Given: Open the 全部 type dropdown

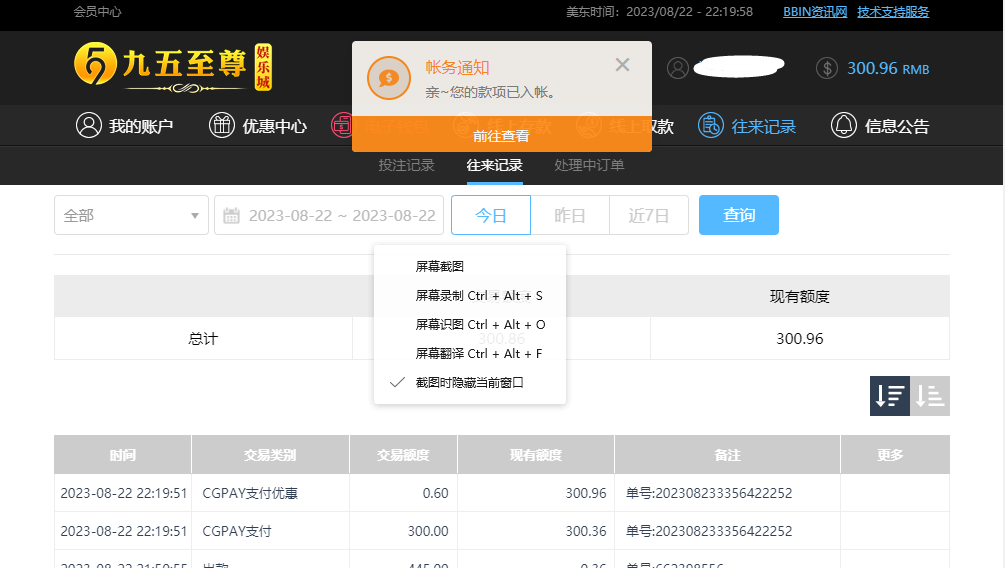Looking at the screenshot, I should (x=131, y=215).
